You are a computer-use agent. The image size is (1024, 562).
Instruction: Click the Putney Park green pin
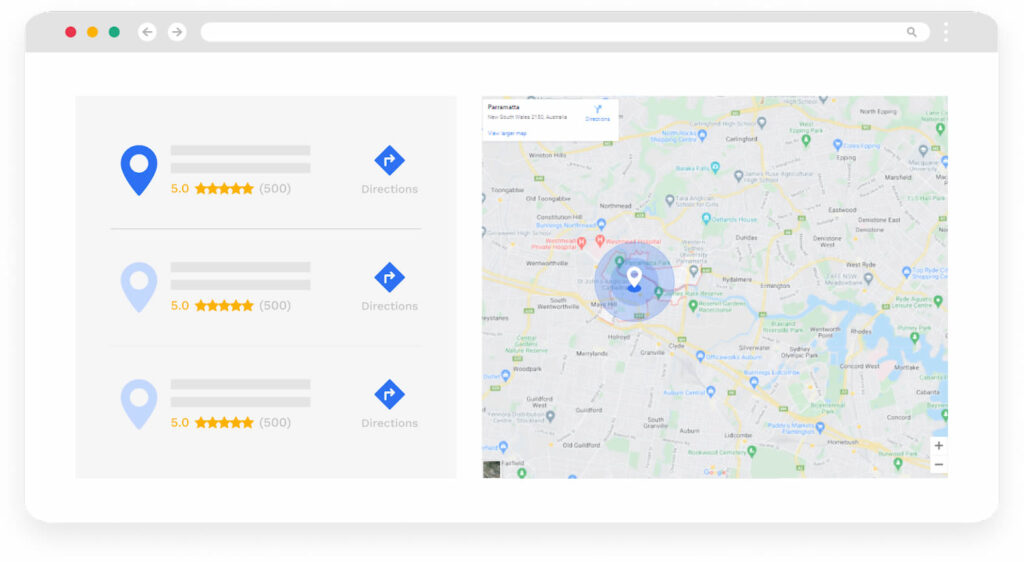[x=915, y=337]
